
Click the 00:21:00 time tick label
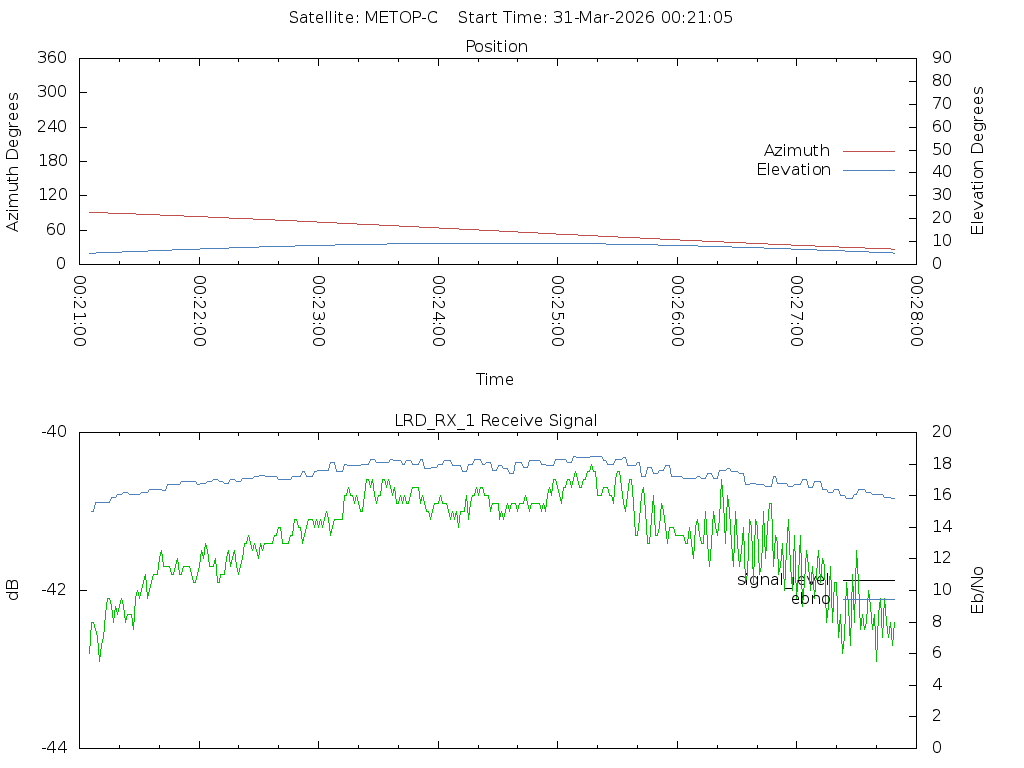(x=81, y=311)
